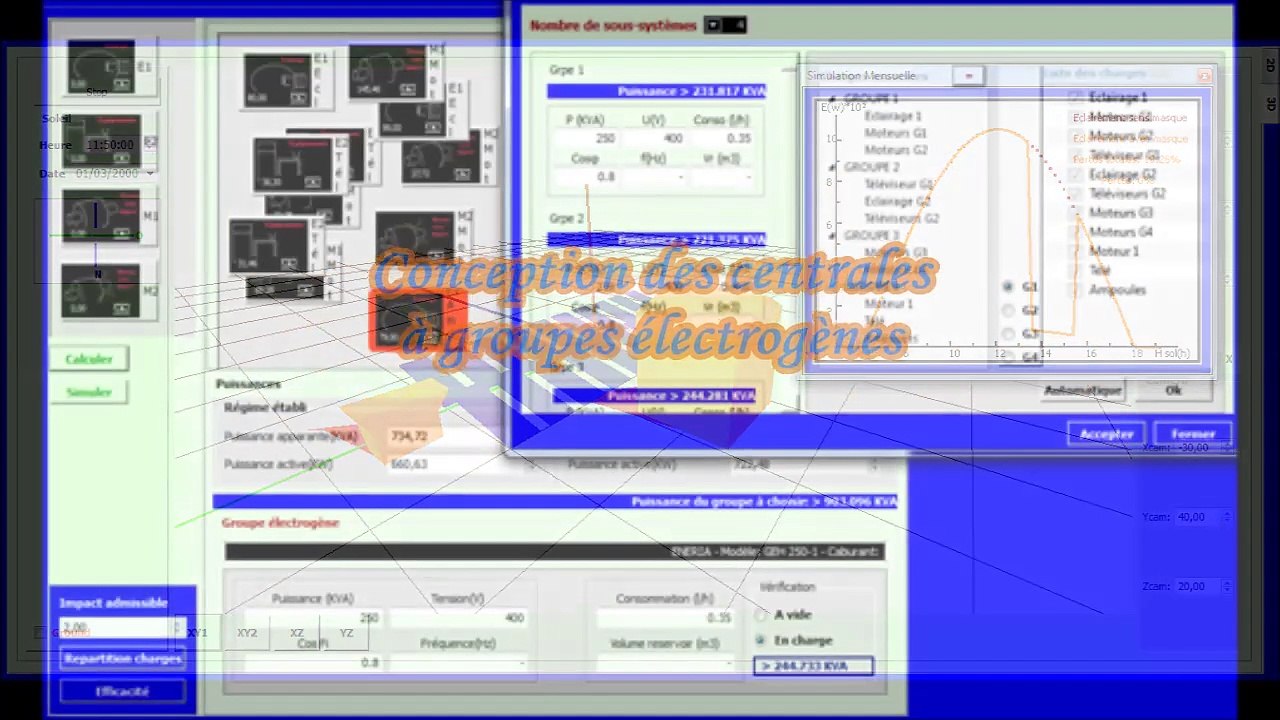Screen dimensions: 1280x720
Task: Toggle the Eclairage G2 checkbox
Action: [1075, 175]
